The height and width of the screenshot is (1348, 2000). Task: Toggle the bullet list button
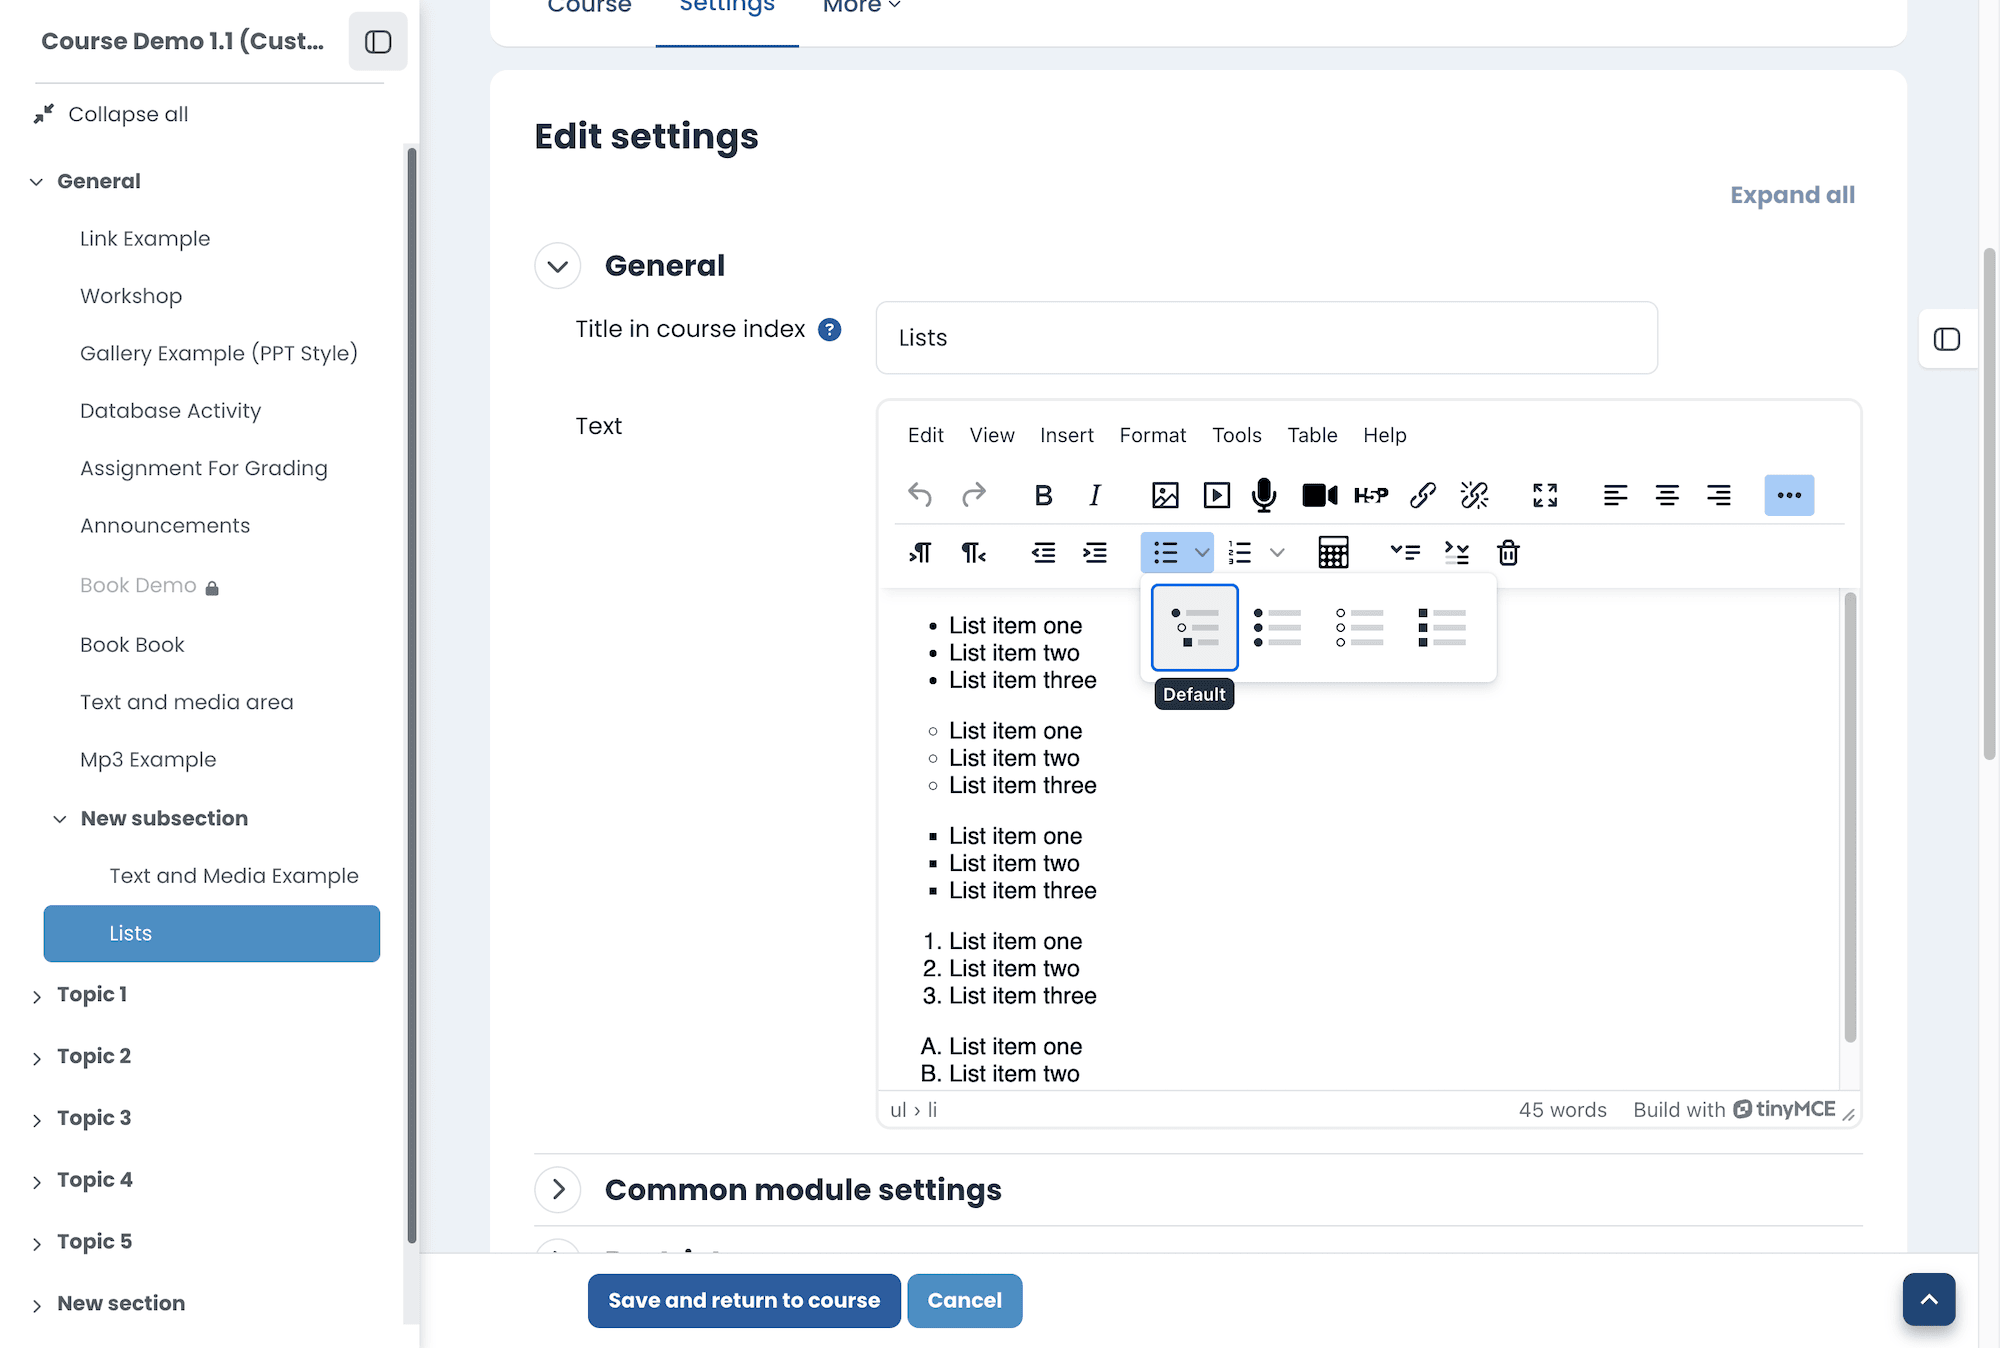1165,552
